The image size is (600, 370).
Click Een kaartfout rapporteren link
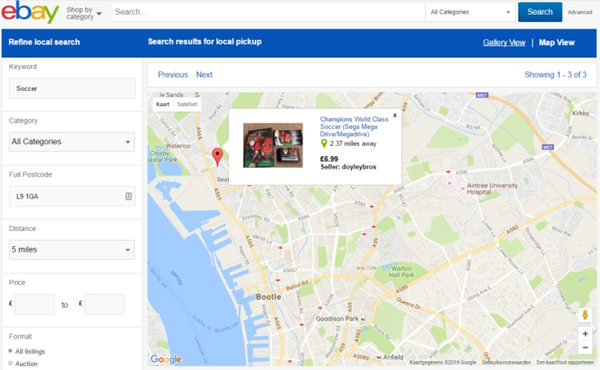(565, 362)
